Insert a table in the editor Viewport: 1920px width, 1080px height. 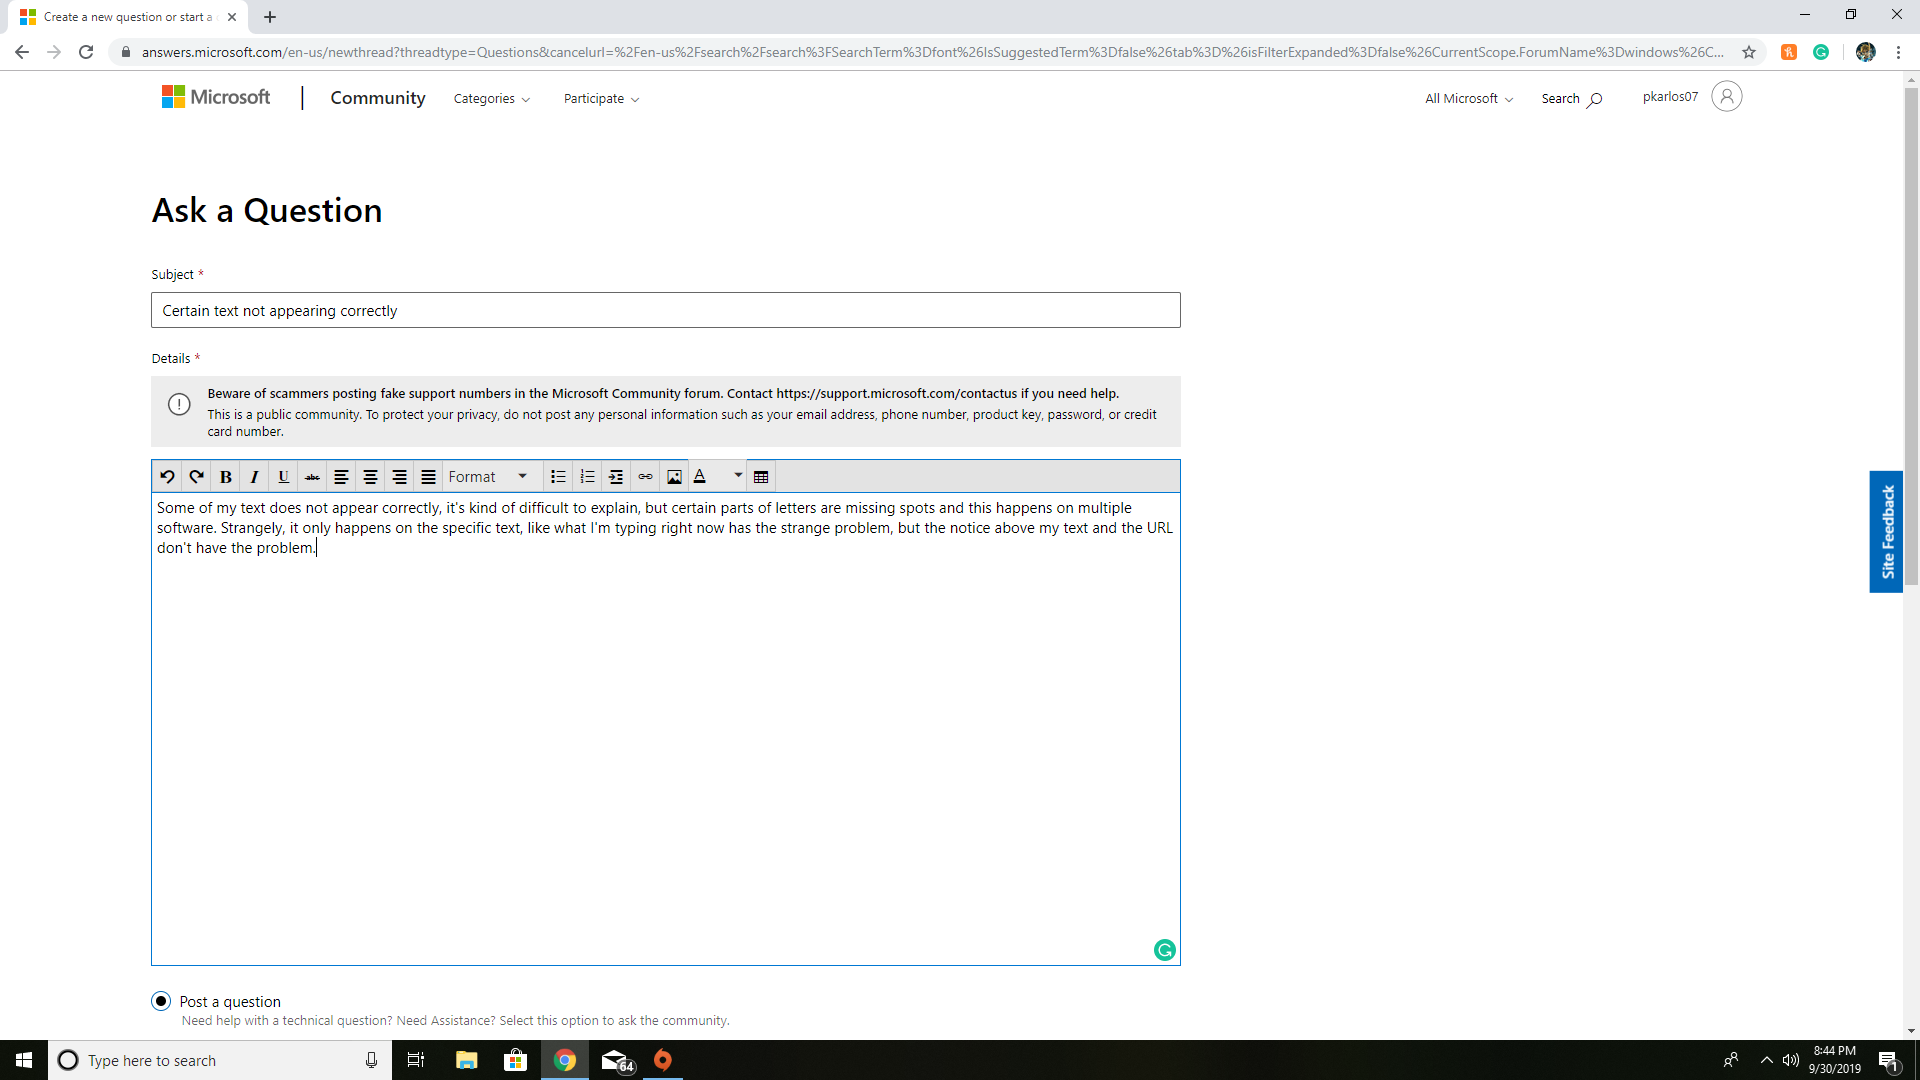761,477
